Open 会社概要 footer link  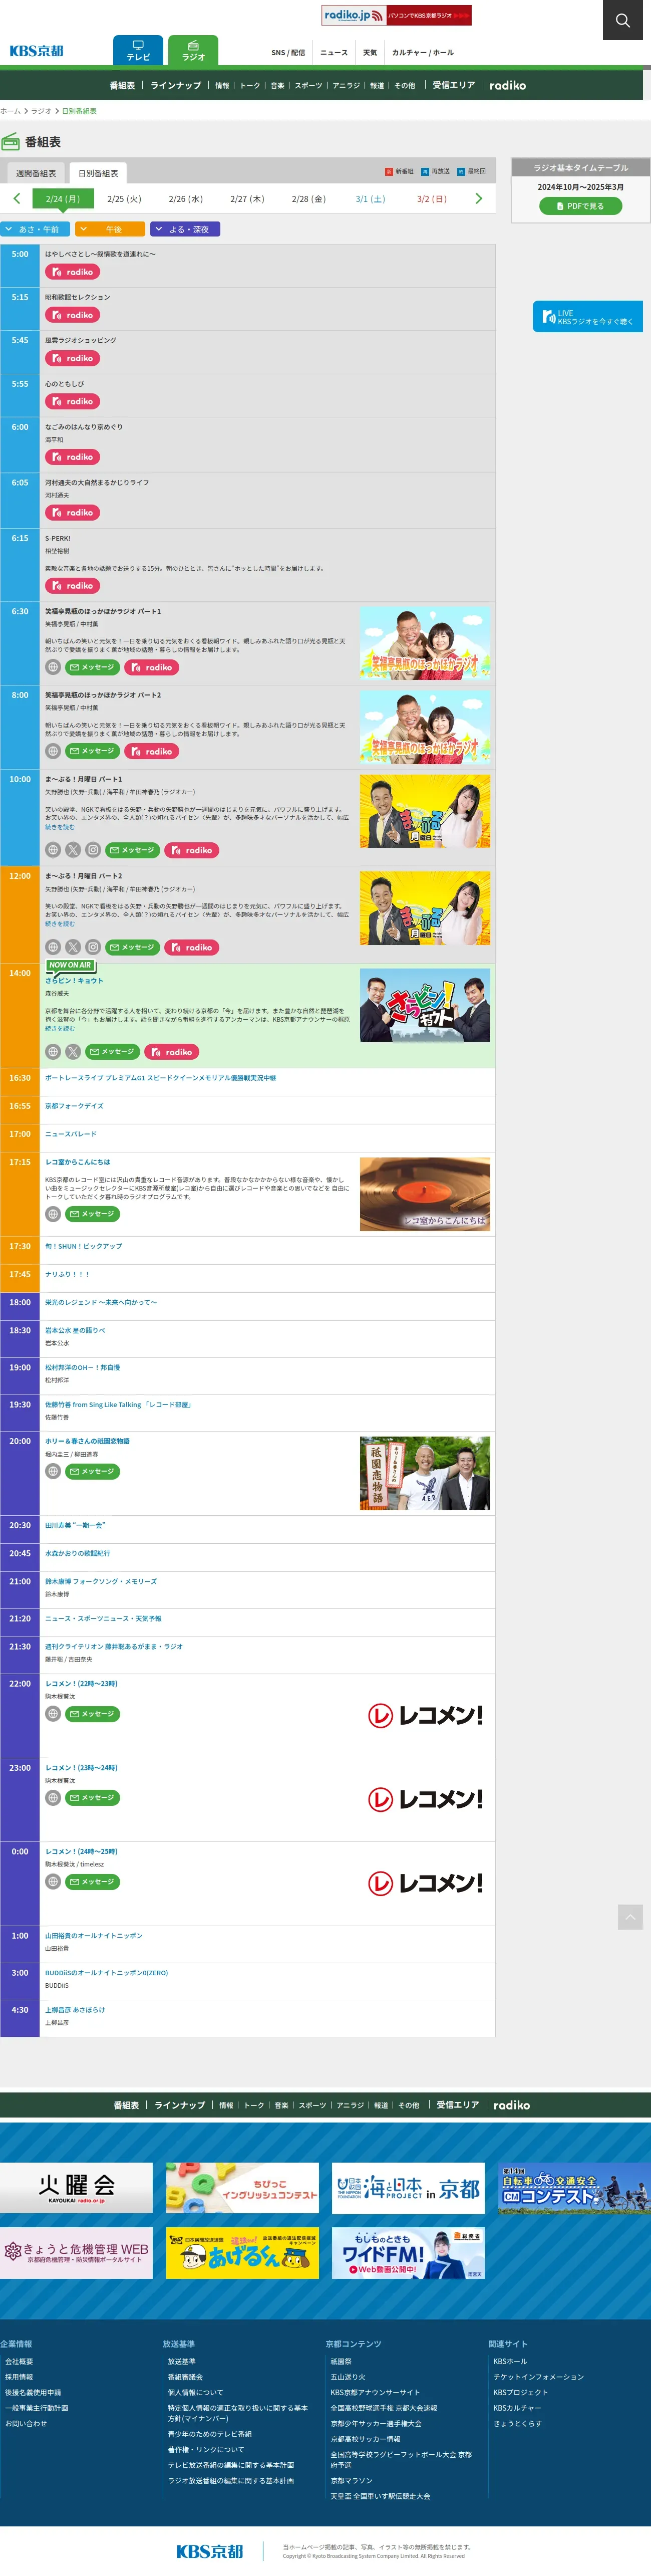pos(19,2362)
